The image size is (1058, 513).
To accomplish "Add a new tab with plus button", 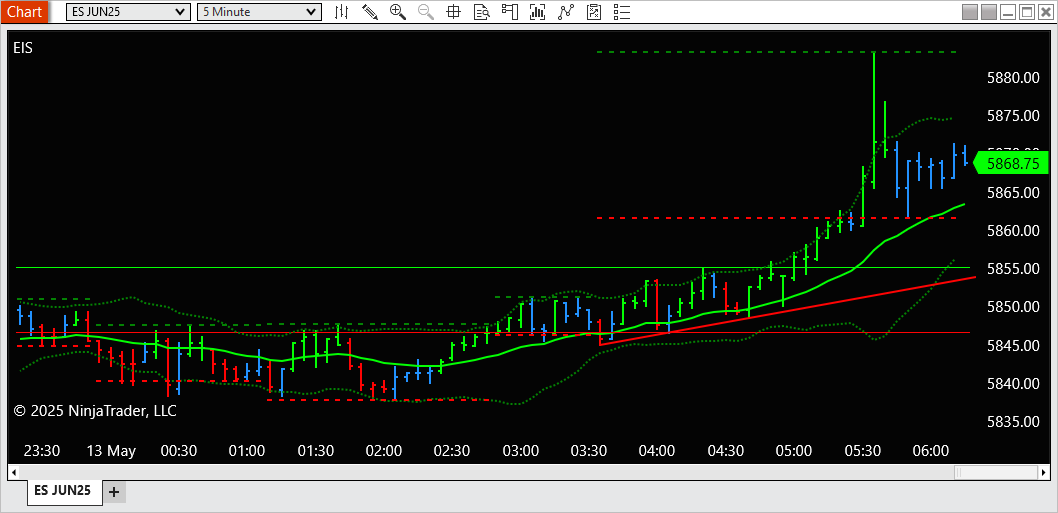I will [x=113, y=492].
